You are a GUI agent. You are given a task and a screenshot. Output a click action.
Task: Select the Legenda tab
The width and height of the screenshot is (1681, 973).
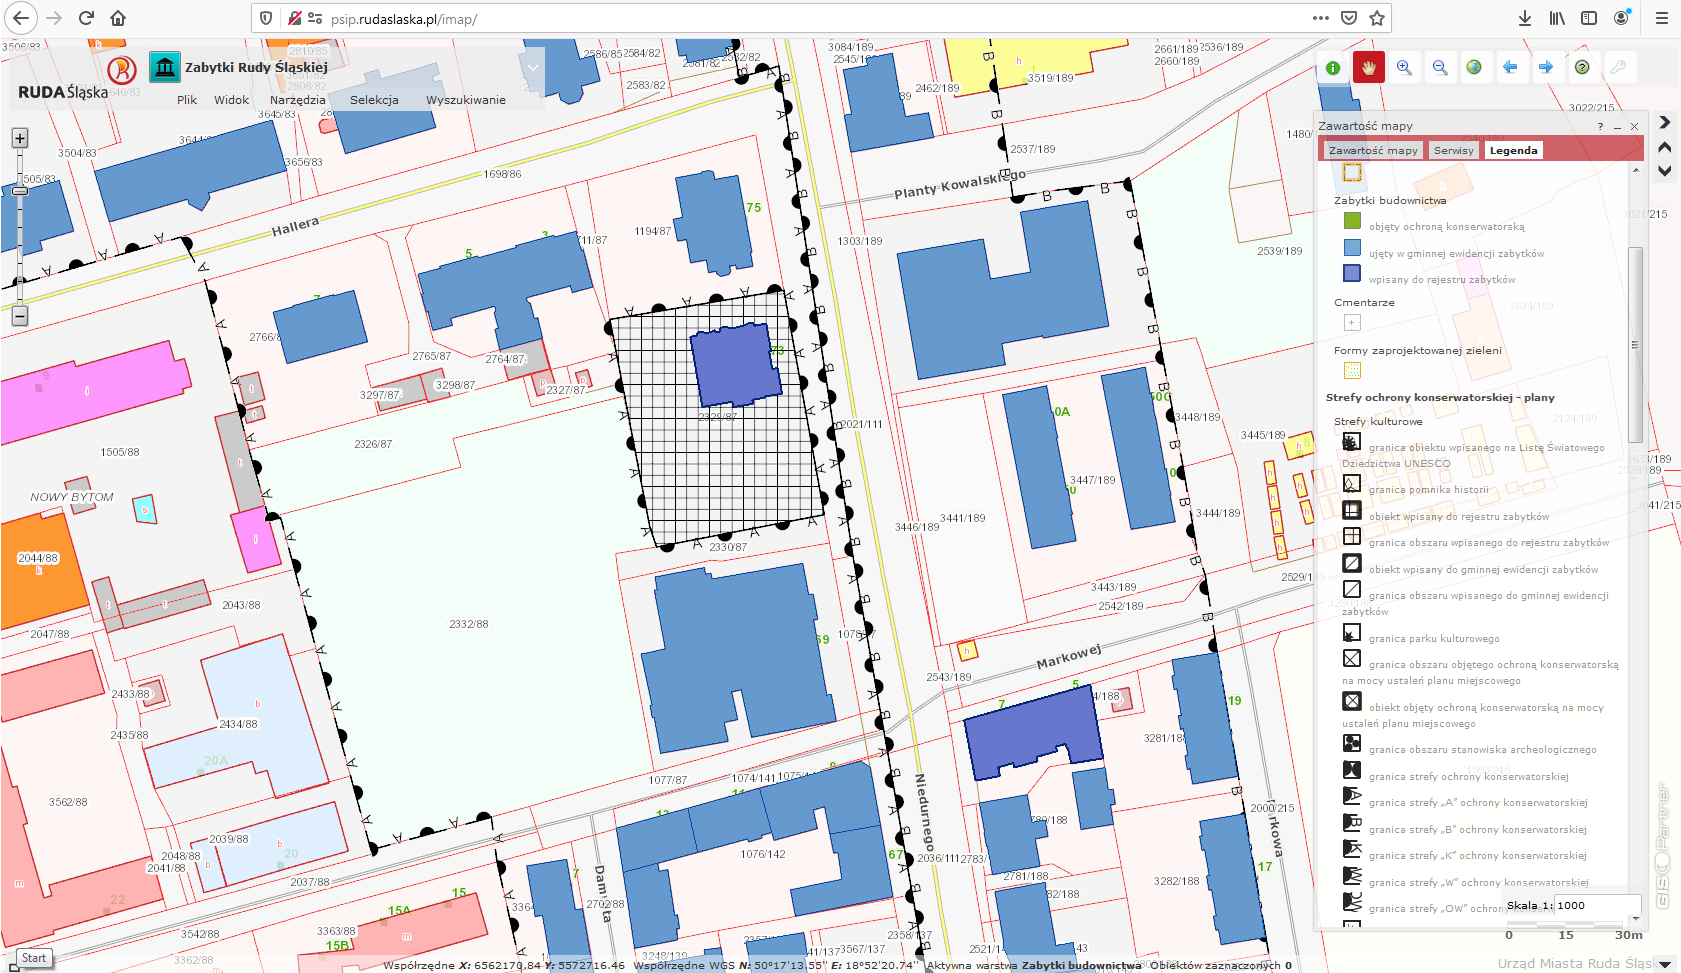tap(1513, 150)
